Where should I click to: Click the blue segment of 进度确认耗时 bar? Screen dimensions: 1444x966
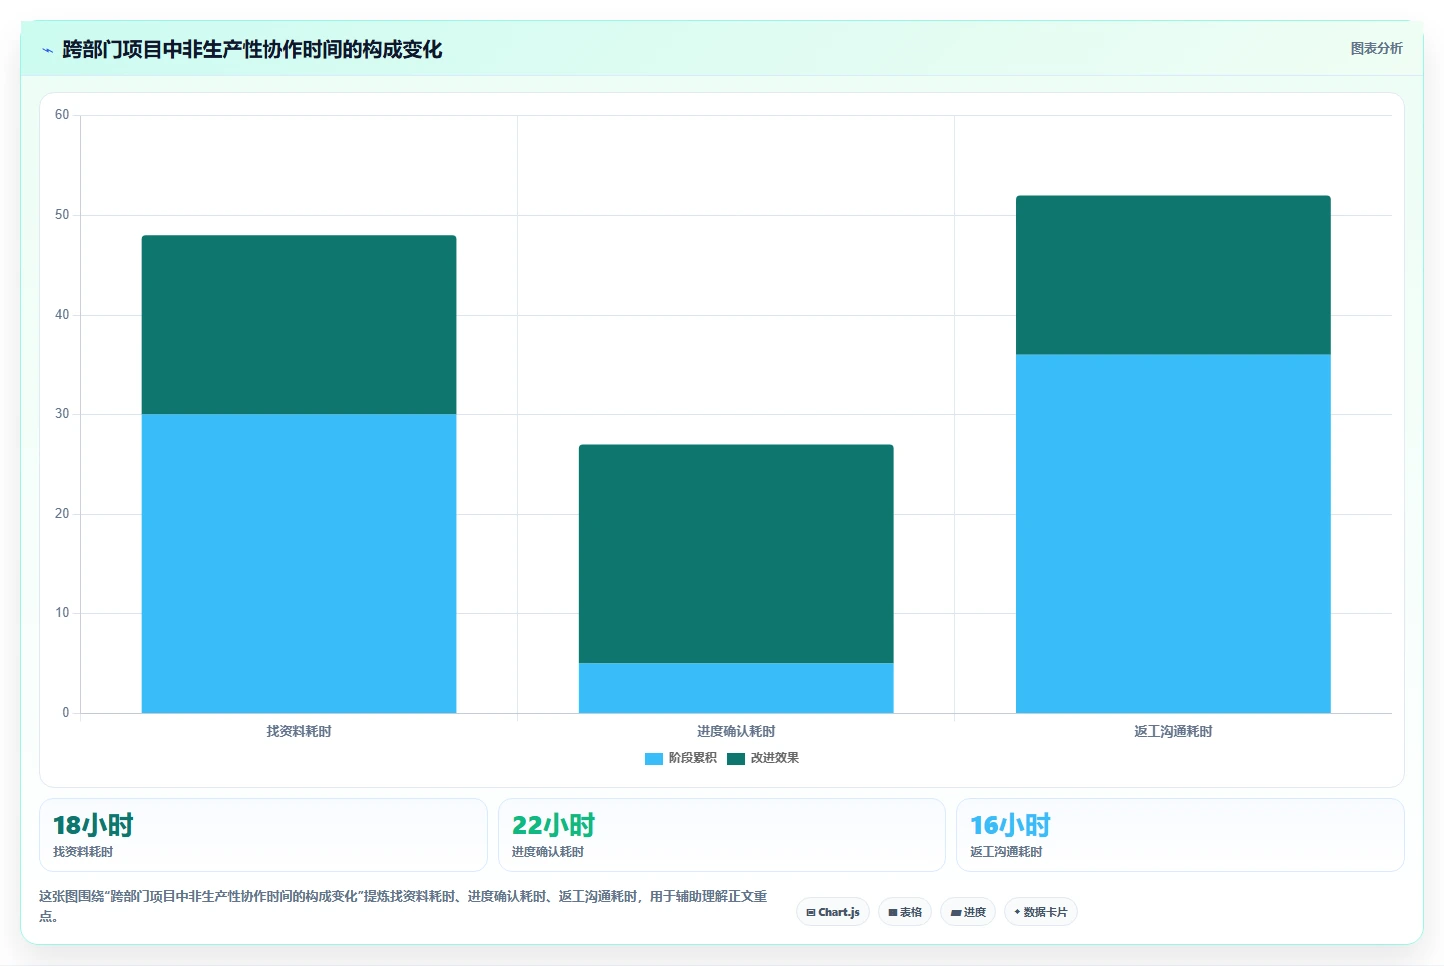click(736, 688)
